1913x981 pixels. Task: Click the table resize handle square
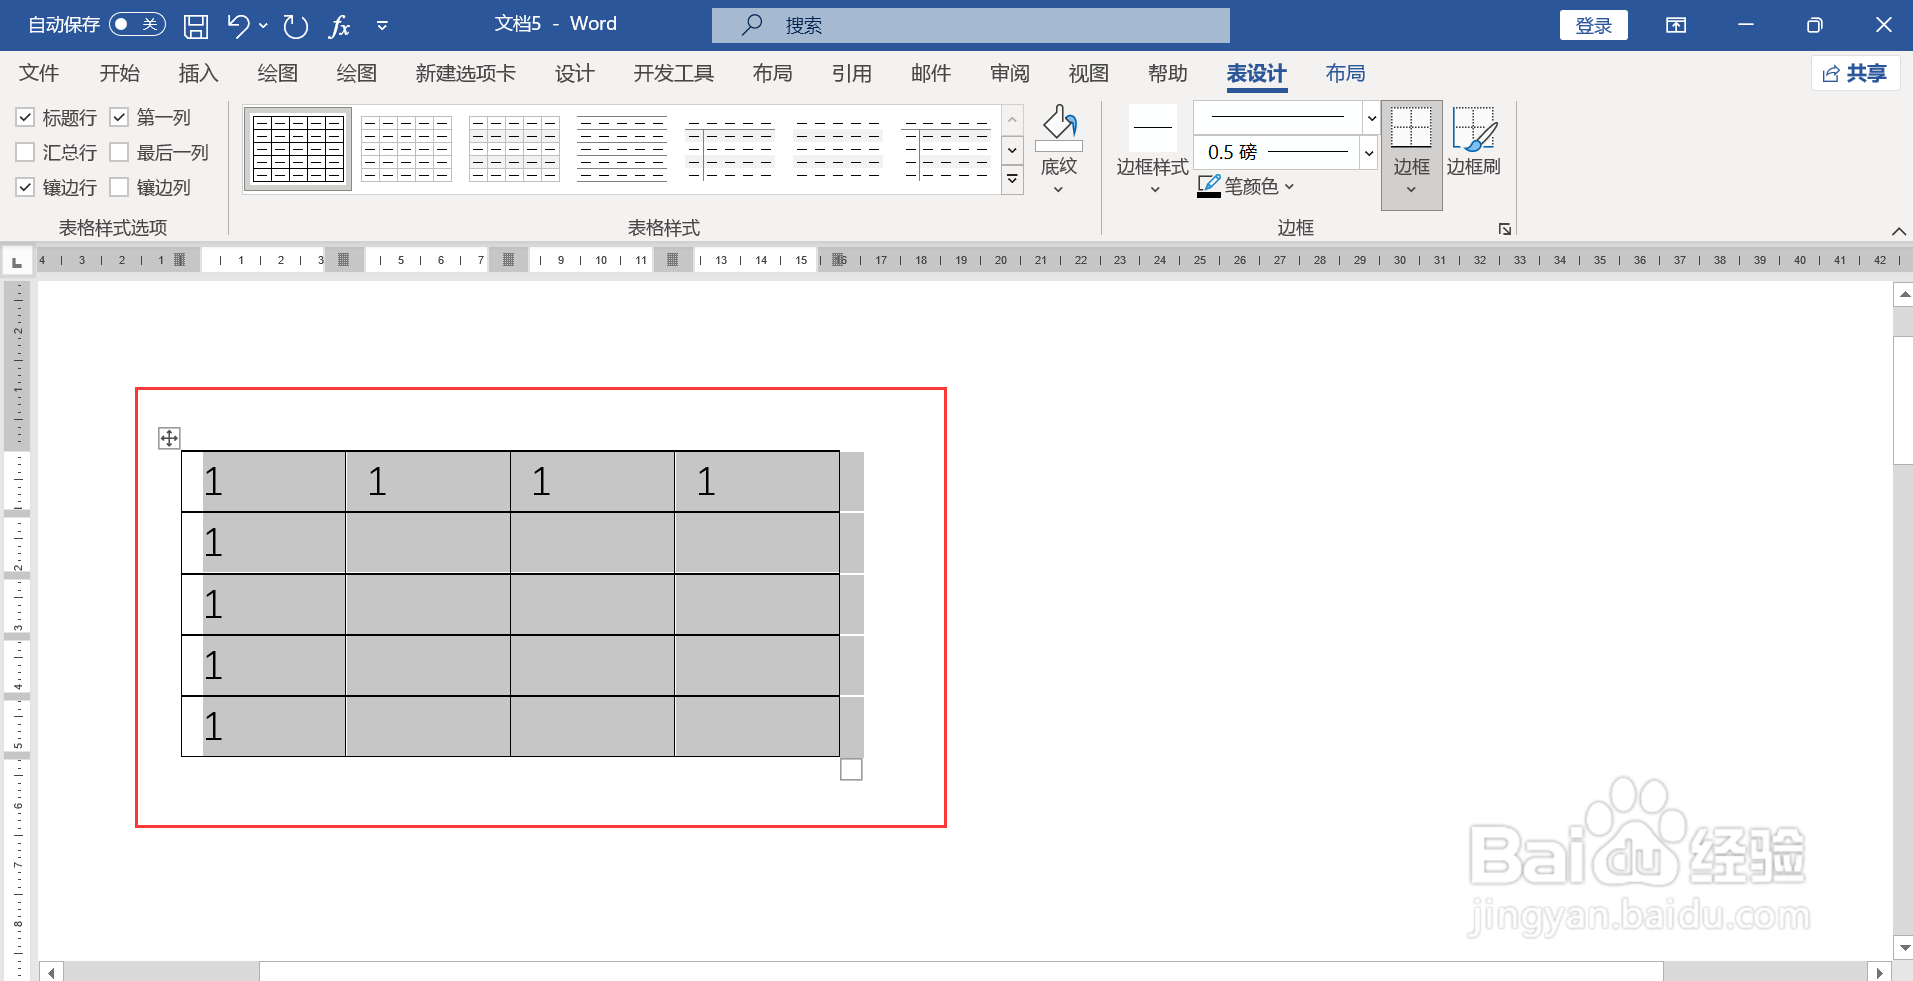pos(851,770)
